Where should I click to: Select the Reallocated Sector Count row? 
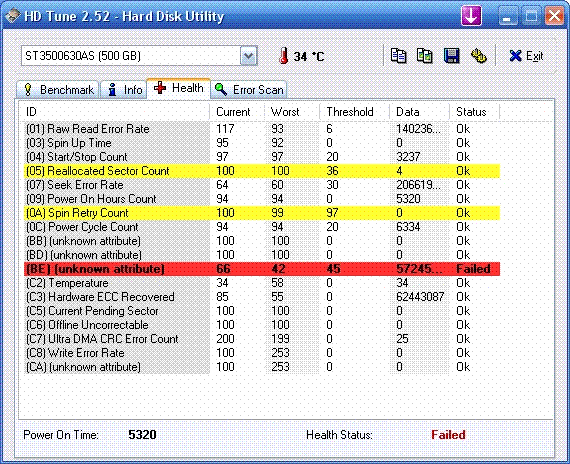(262, 171)
